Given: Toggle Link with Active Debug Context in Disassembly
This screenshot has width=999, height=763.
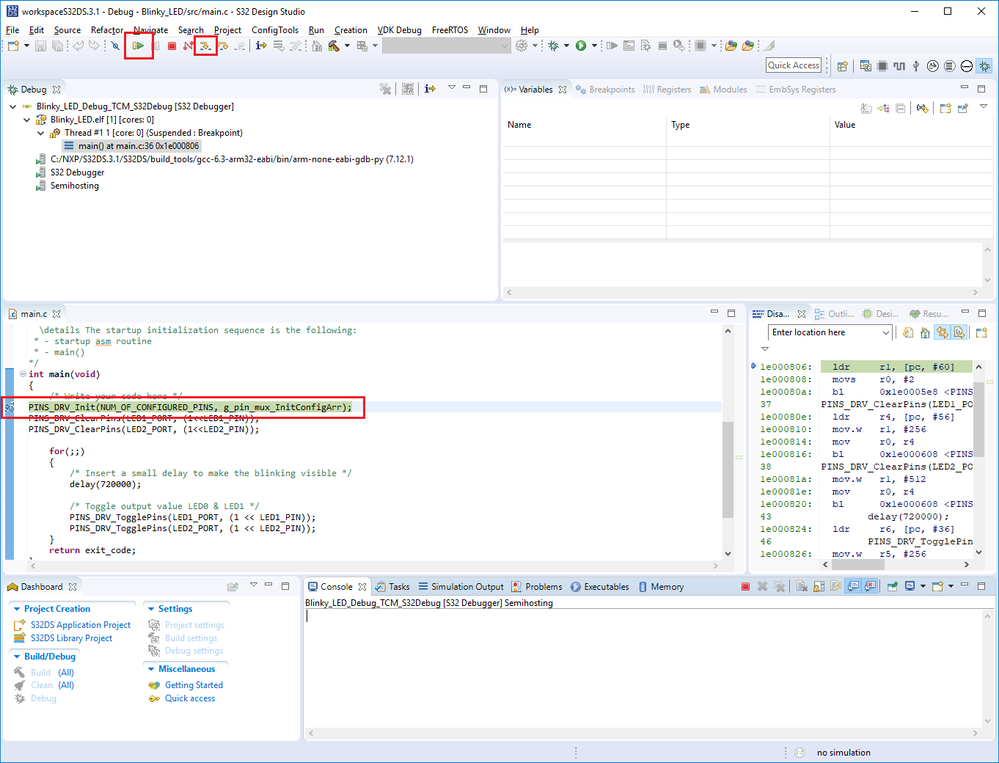Looking at the screenshot, I should [x=942, y=332].
